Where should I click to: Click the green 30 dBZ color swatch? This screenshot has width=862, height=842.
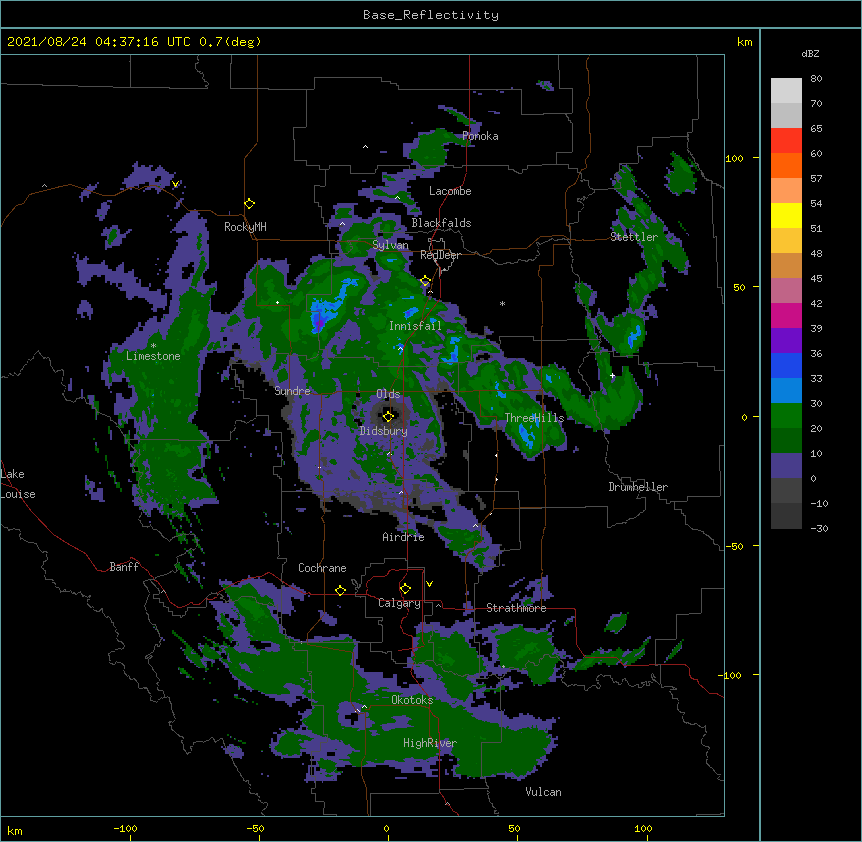point(786,416)
